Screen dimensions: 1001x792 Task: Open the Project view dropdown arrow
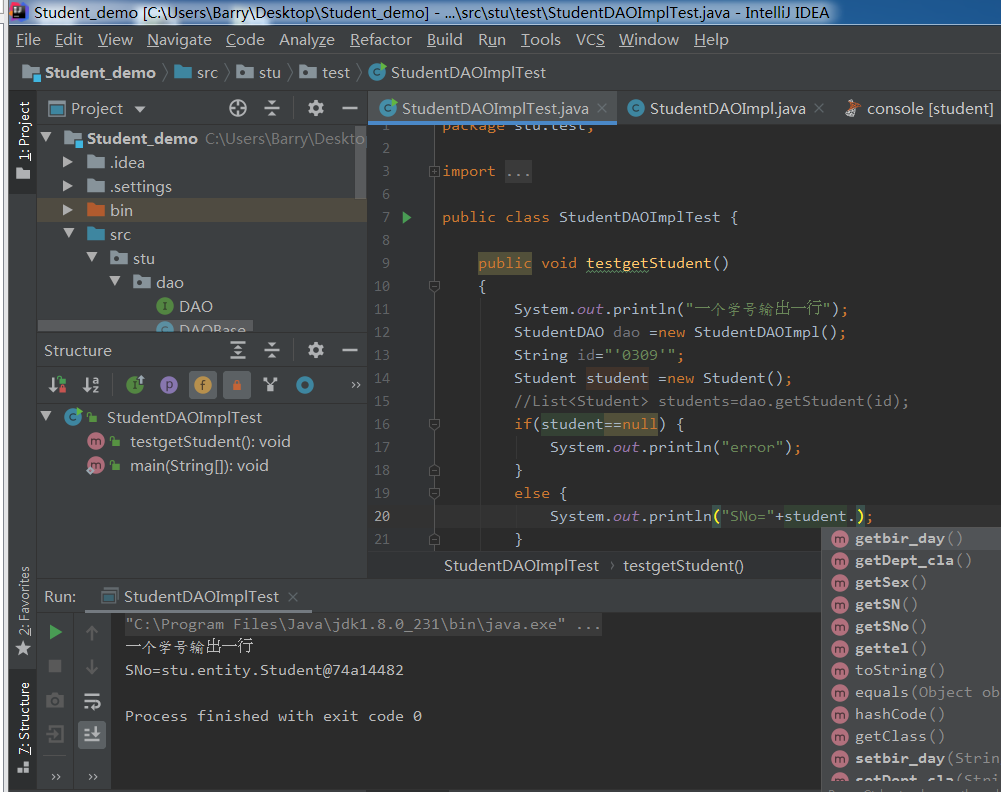[x=140, y=109]
